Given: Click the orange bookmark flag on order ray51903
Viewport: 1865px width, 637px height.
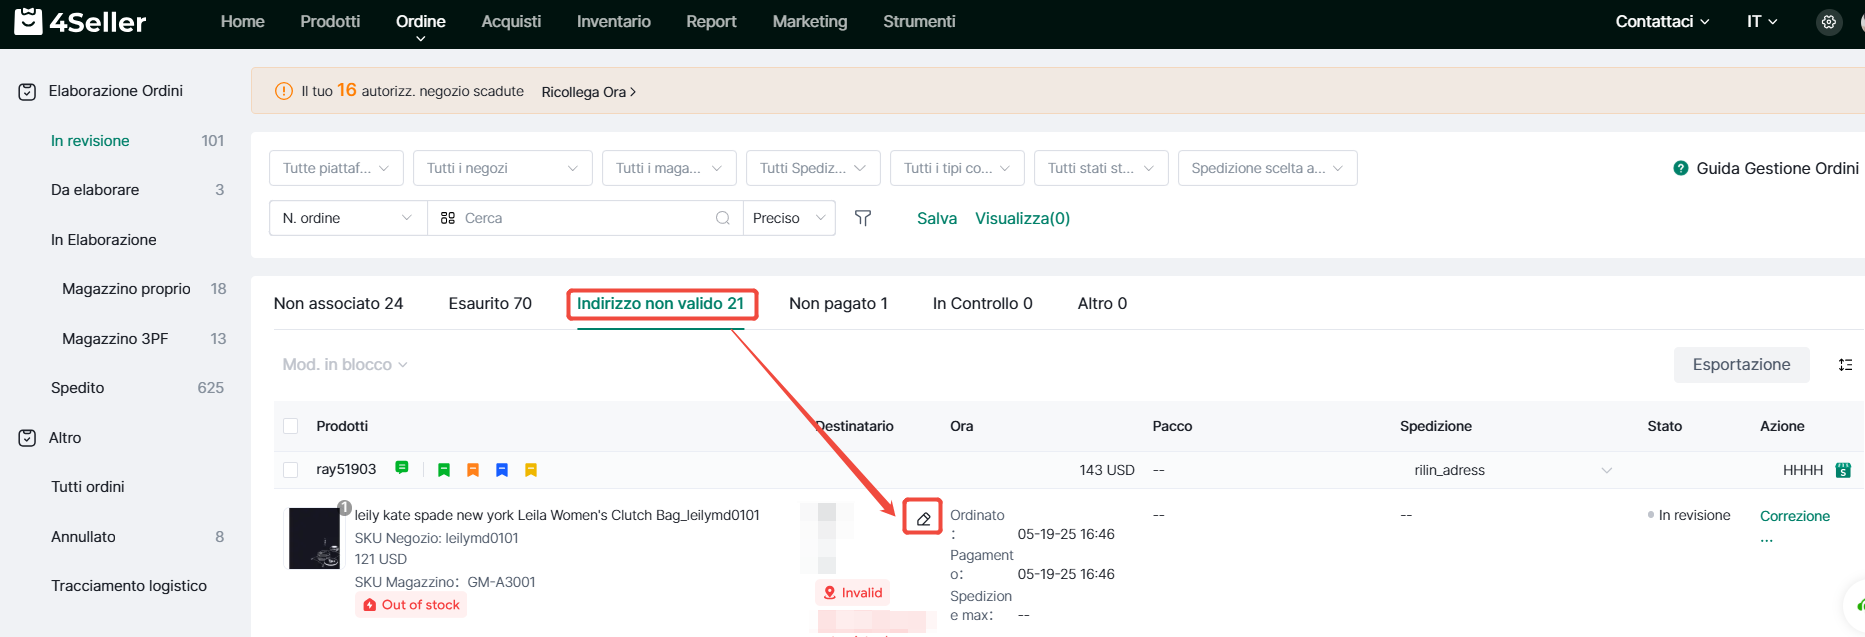Looking at the screenshot, I should pos(473,470).
